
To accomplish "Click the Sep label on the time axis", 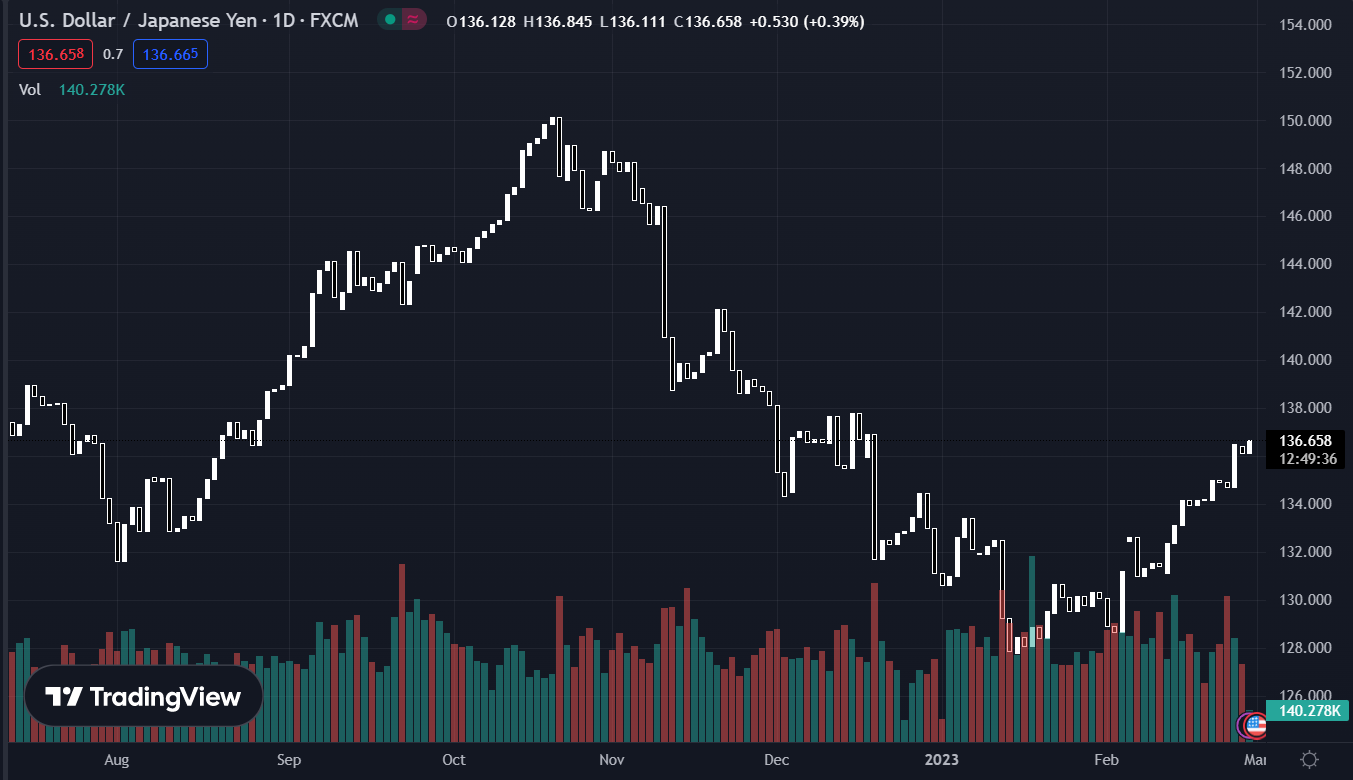I will pyautogui.click(x=288, y=760).
